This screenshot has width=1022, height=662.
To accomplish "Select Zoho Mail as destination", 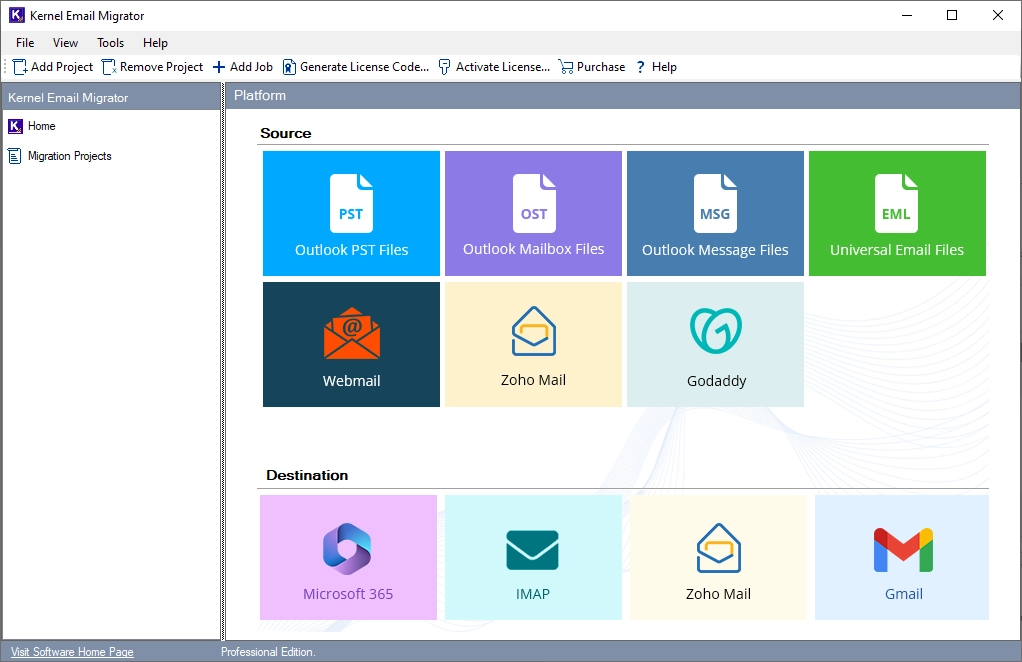I will coord(718,557).
